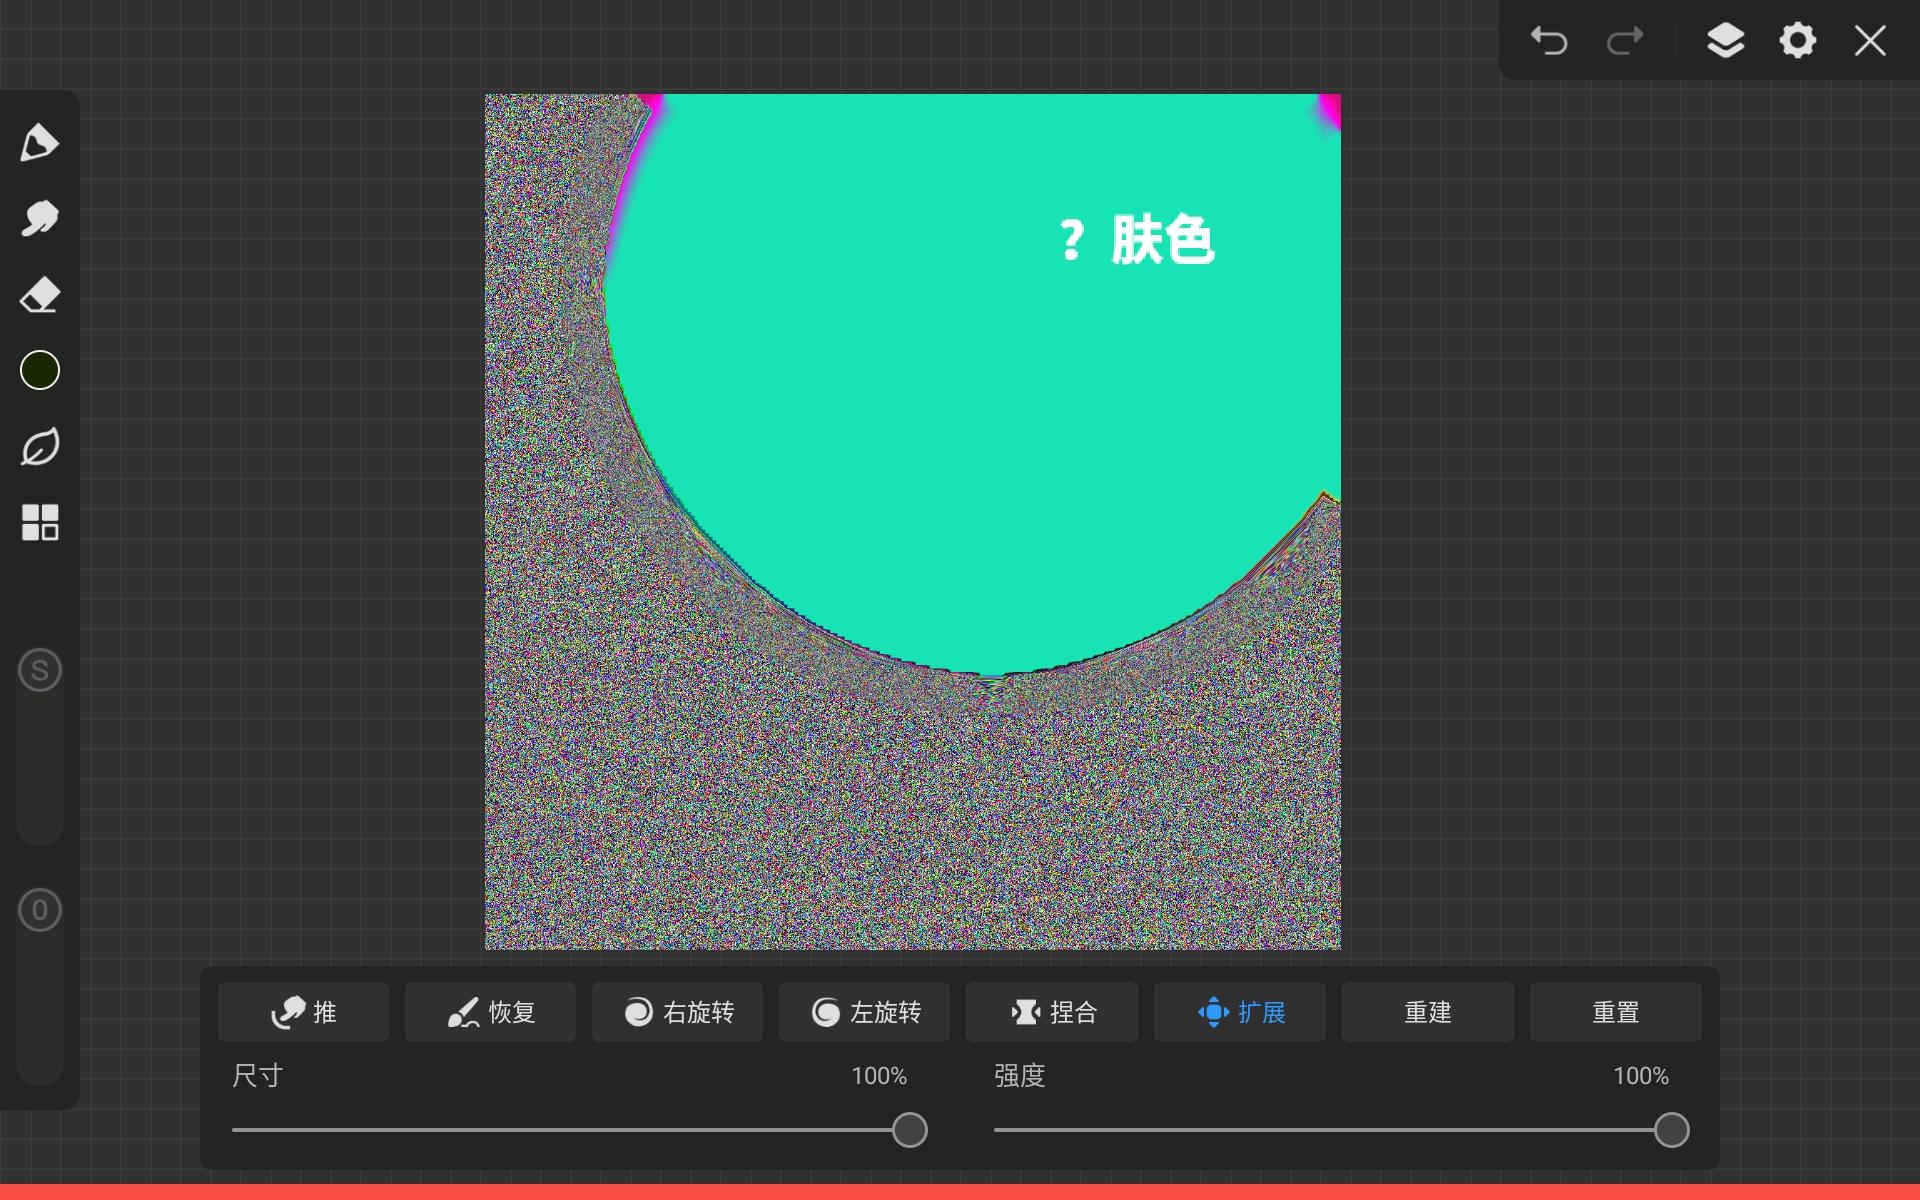
Task: Undo the last action
Action: 1549,41
